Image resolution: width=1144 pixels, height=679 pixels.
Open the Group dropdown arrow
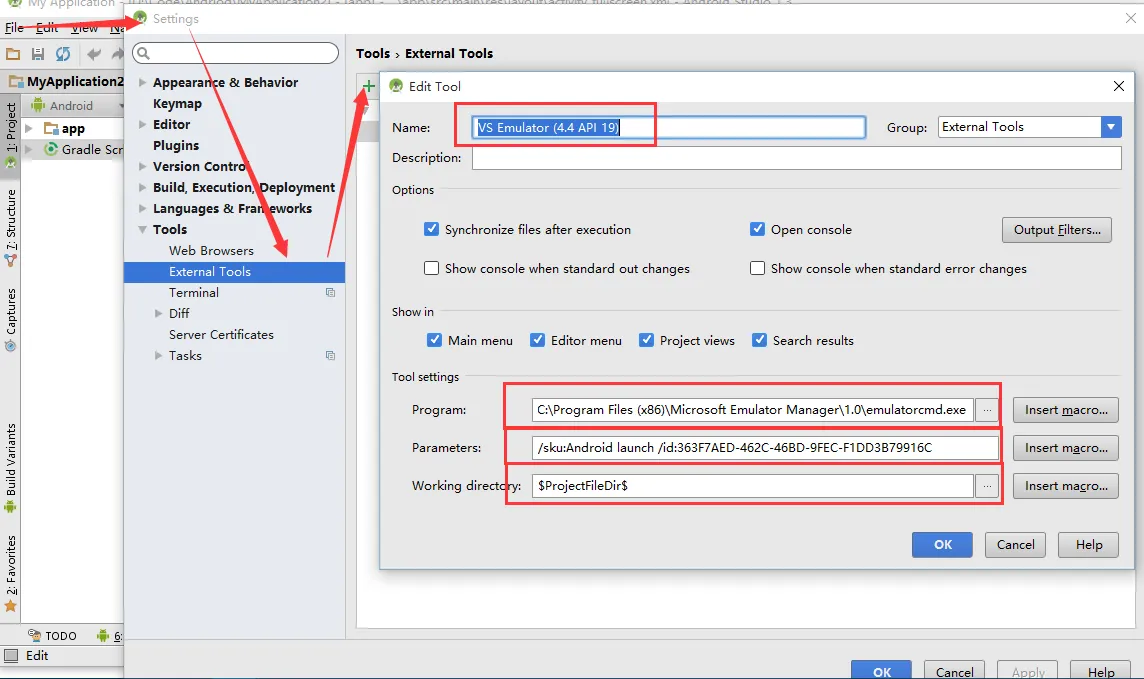(1110, 127)
